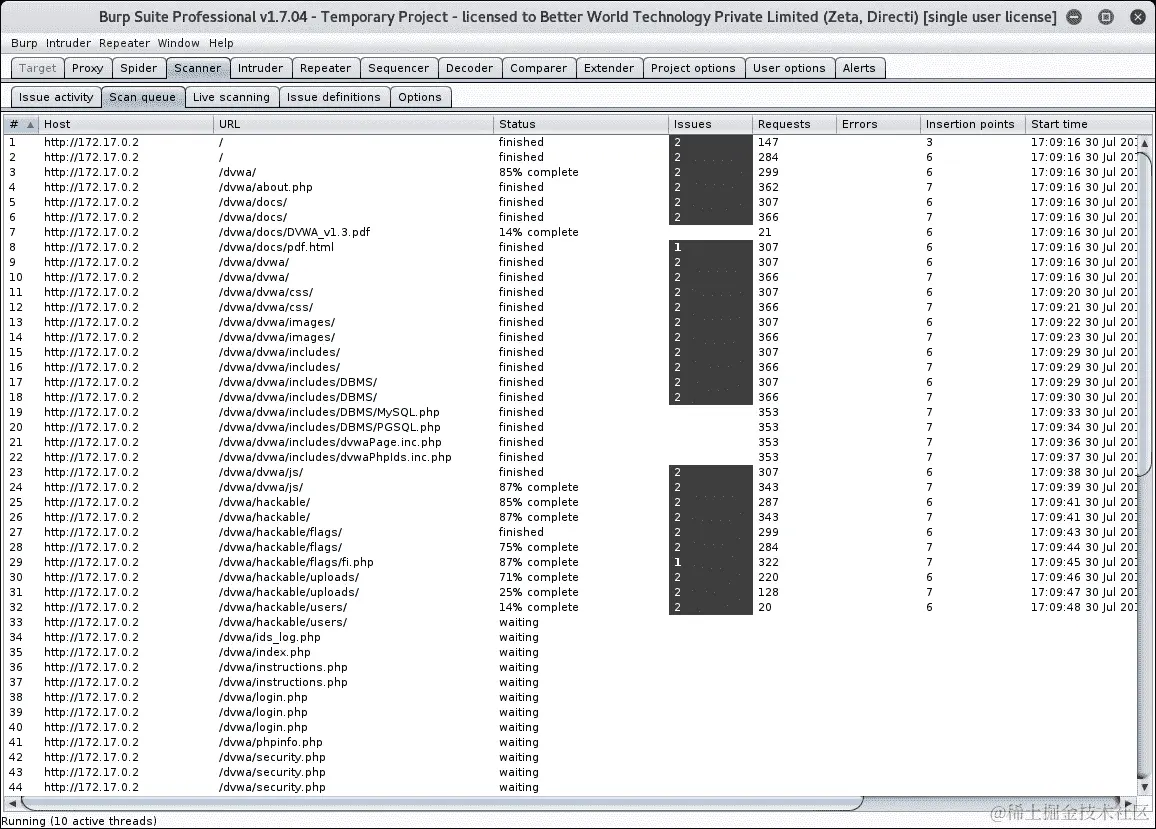Select the Issue activity sub-tab
The width and height of the screenshot is (1156, 829).
click(56, 97)
